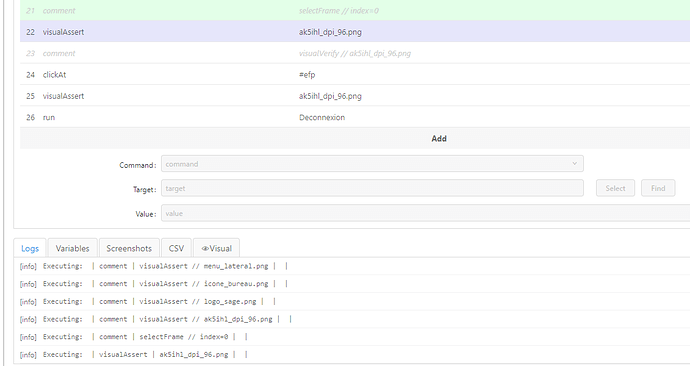
Task: Click the #efp target cell
Action: tap(307, 74)
